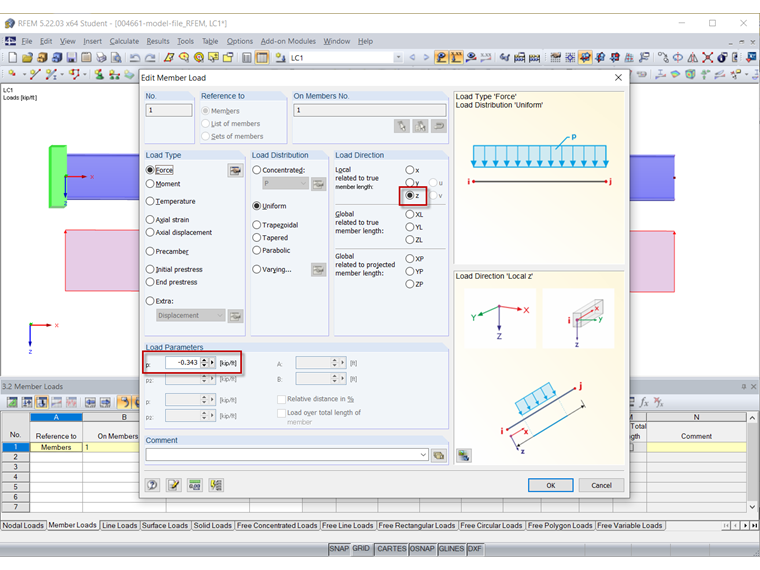Select the Force load type
Image resolution: width=760 pixels, height=570 pixels.
point(150,170)
